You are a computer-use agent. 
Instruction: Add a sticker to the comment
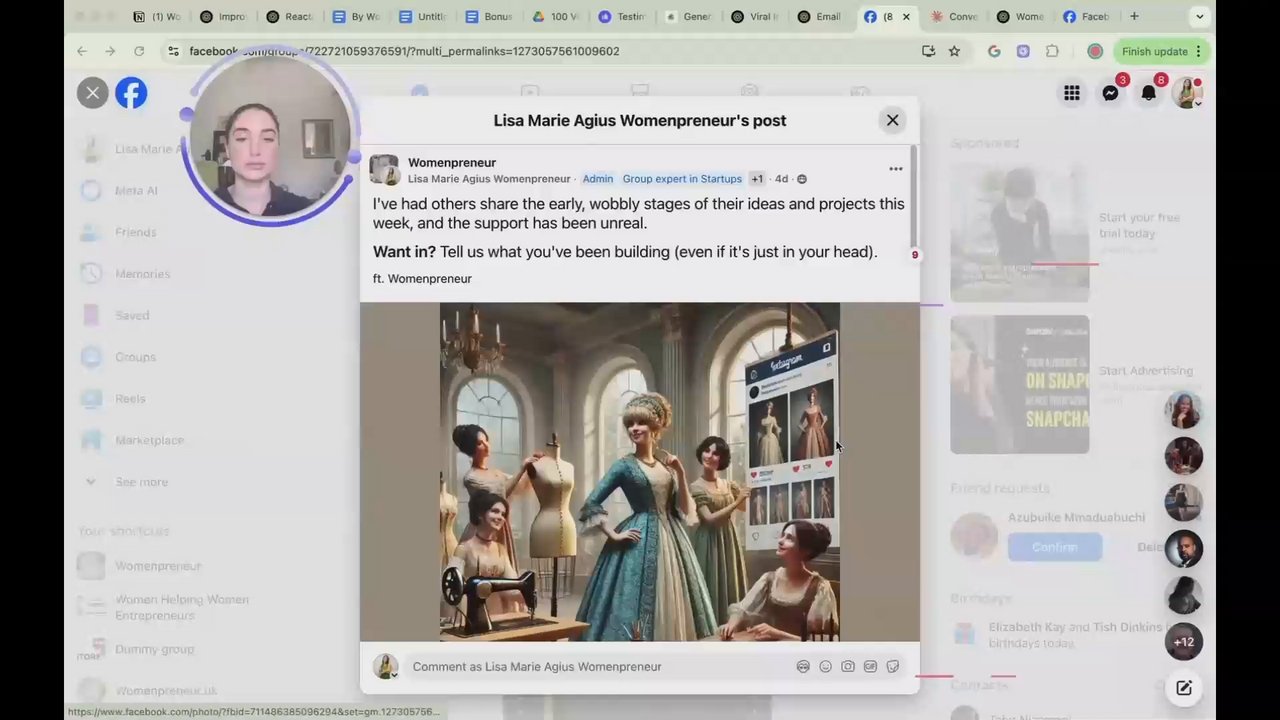coord(893,667)
